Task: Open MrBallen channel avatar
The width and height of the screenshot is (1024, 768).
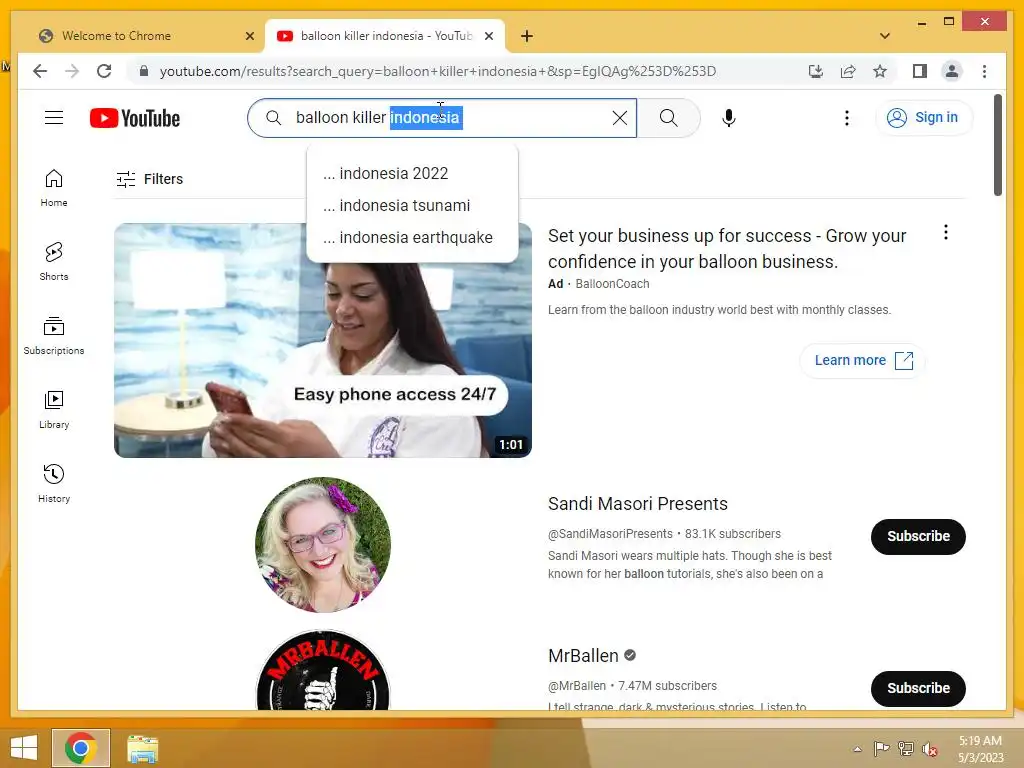Action: 323,671
